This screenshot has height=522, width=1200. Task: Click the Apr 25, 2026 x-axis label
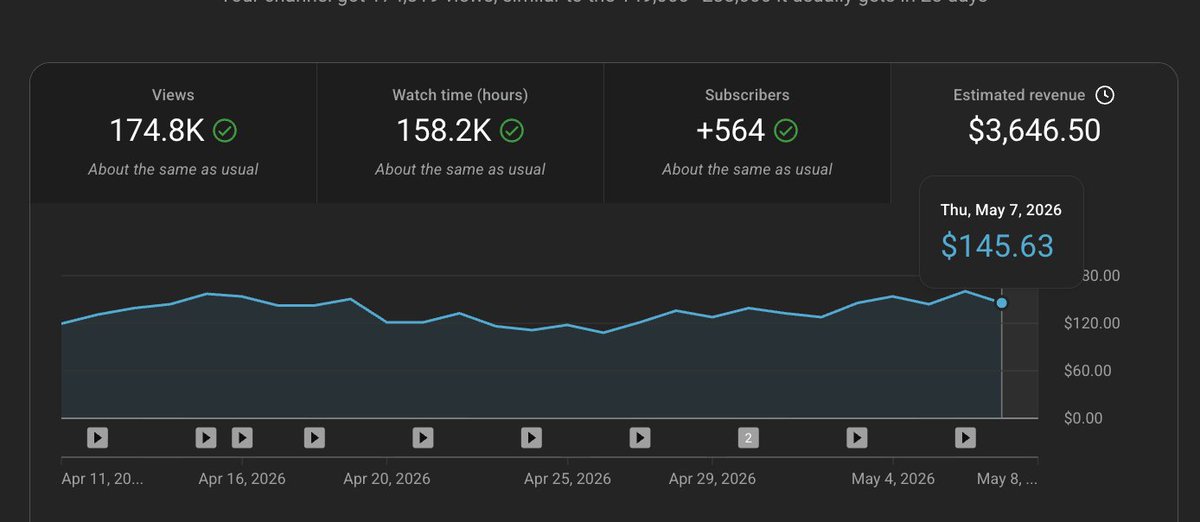click(x=568, y=479)
